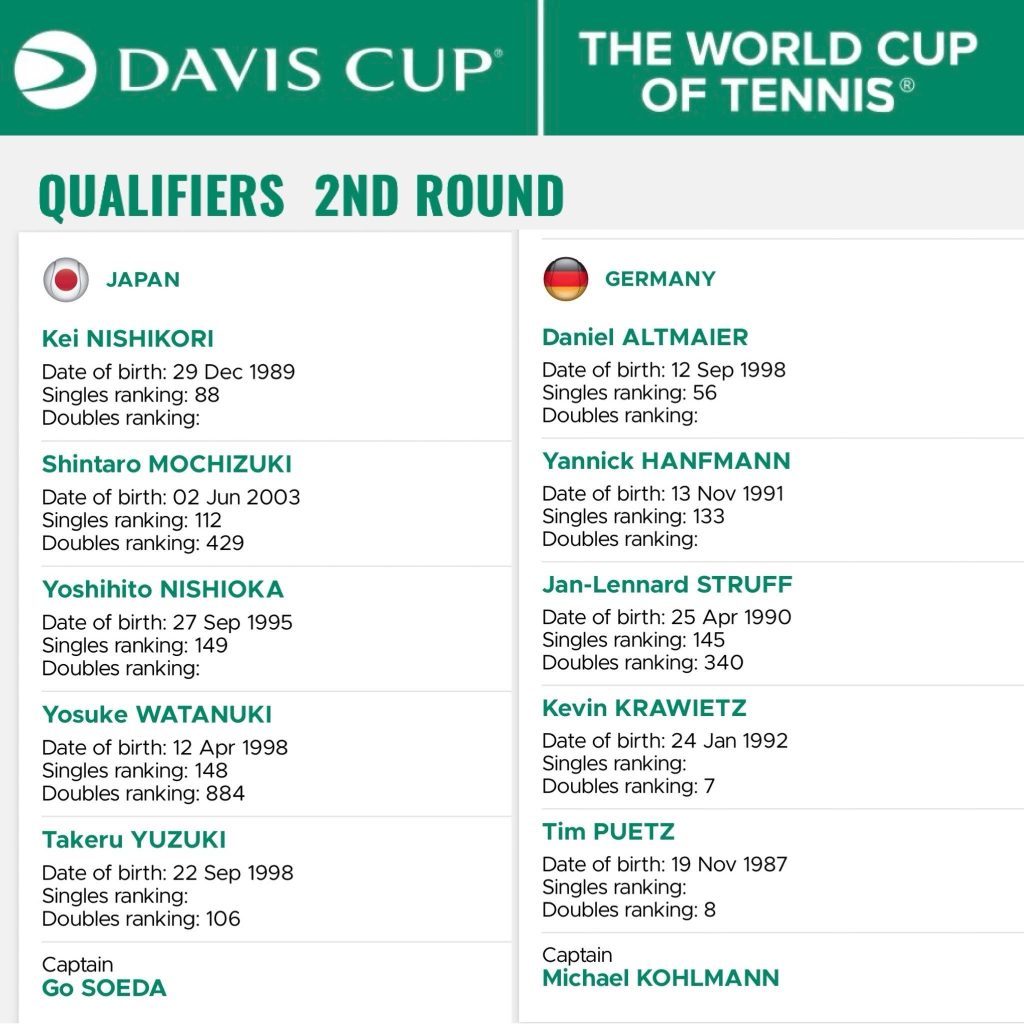1024x1024 pixels.
Task: Open Tim PUETZ player link
Action: point(608,832)
